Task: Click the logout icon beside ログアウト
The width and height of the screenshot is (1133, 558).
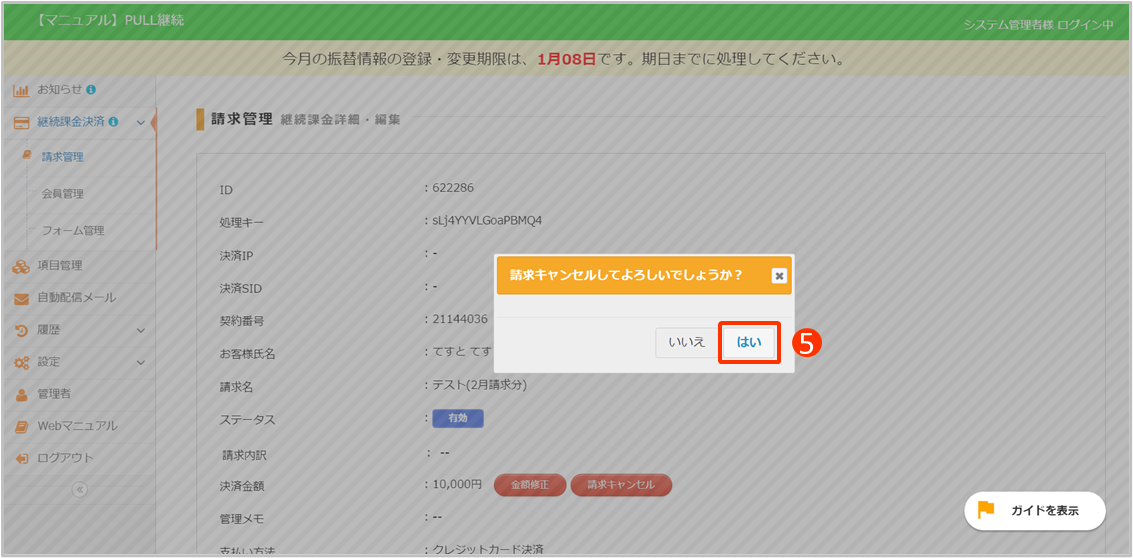Action: tap(21, 458)
